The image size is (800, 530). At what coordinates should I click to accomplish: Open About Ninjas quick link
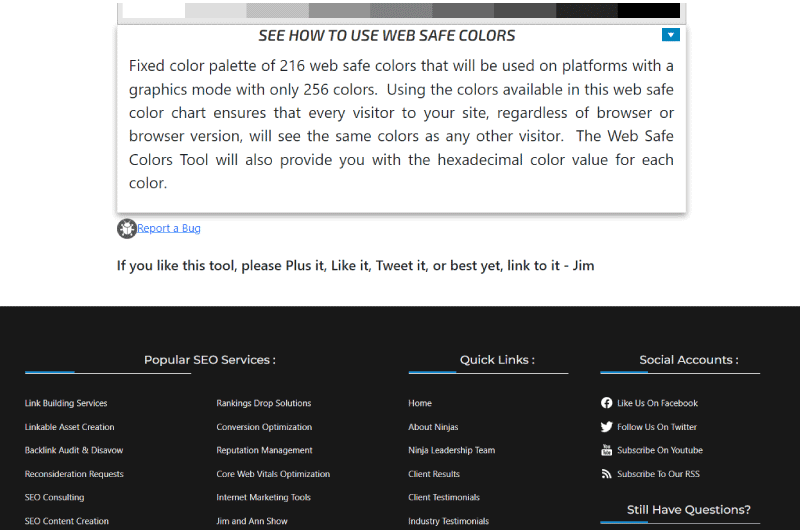pyautogui.click(x=433, y=427)
